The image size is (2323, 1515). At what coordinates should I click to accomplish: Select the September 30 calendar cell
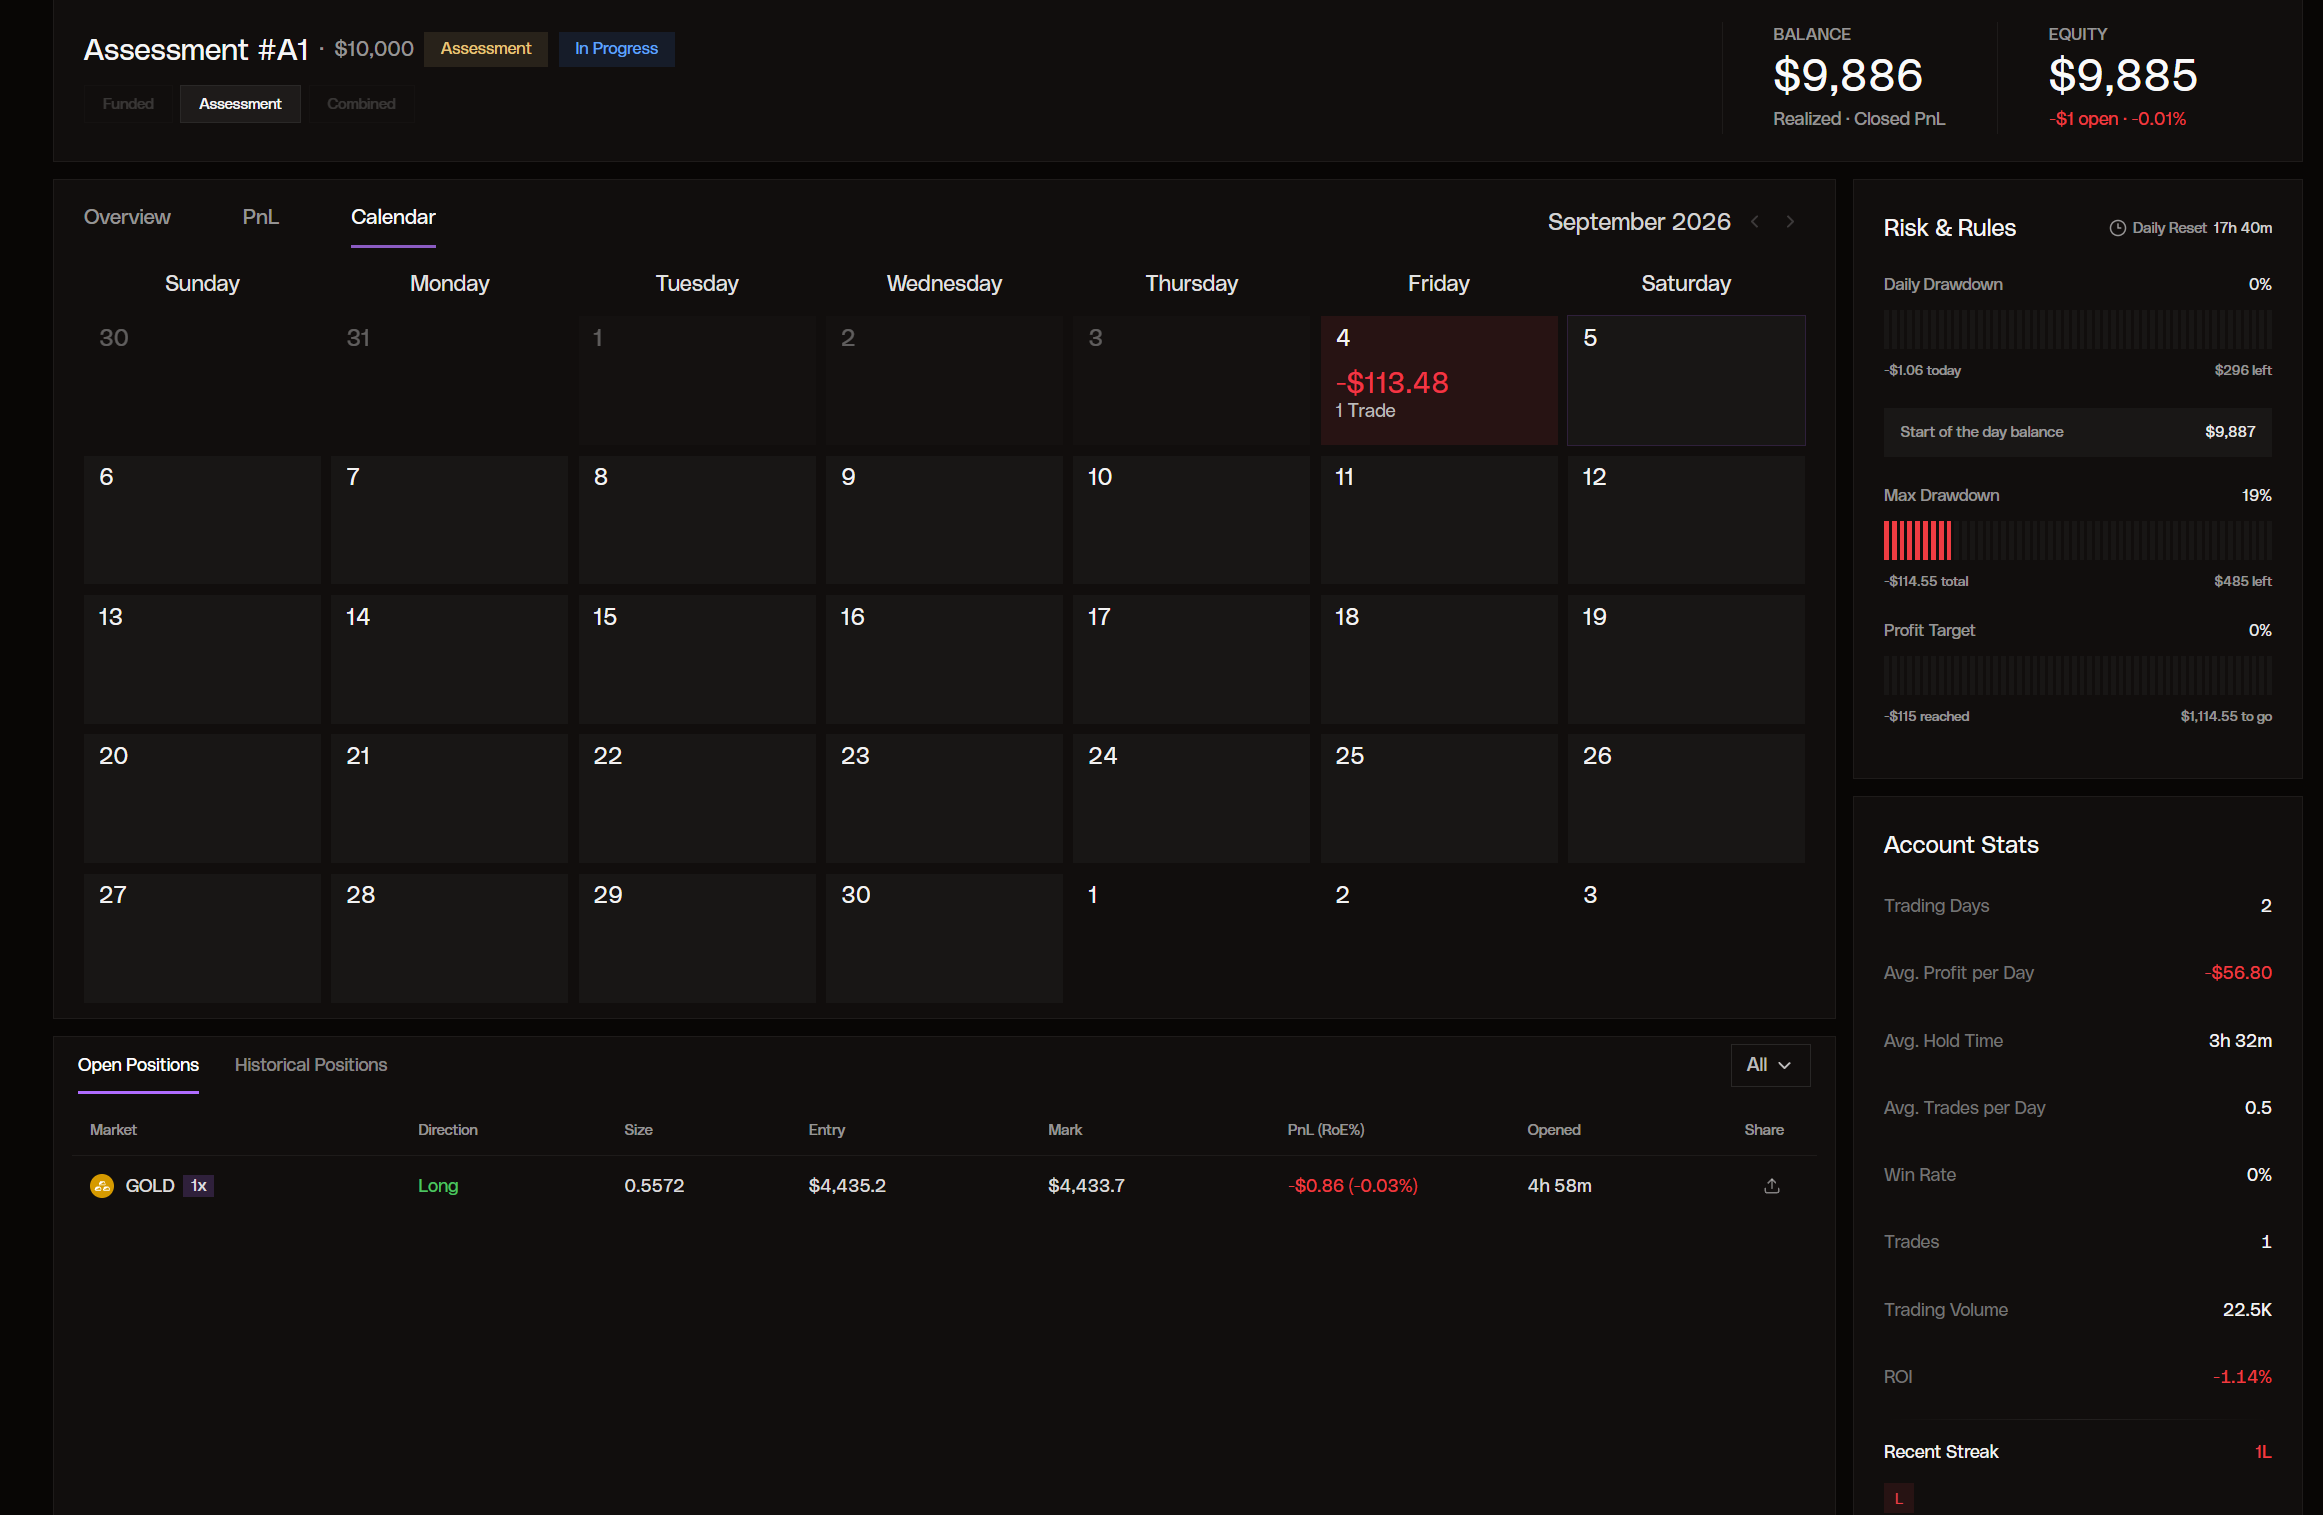point(944,939)
